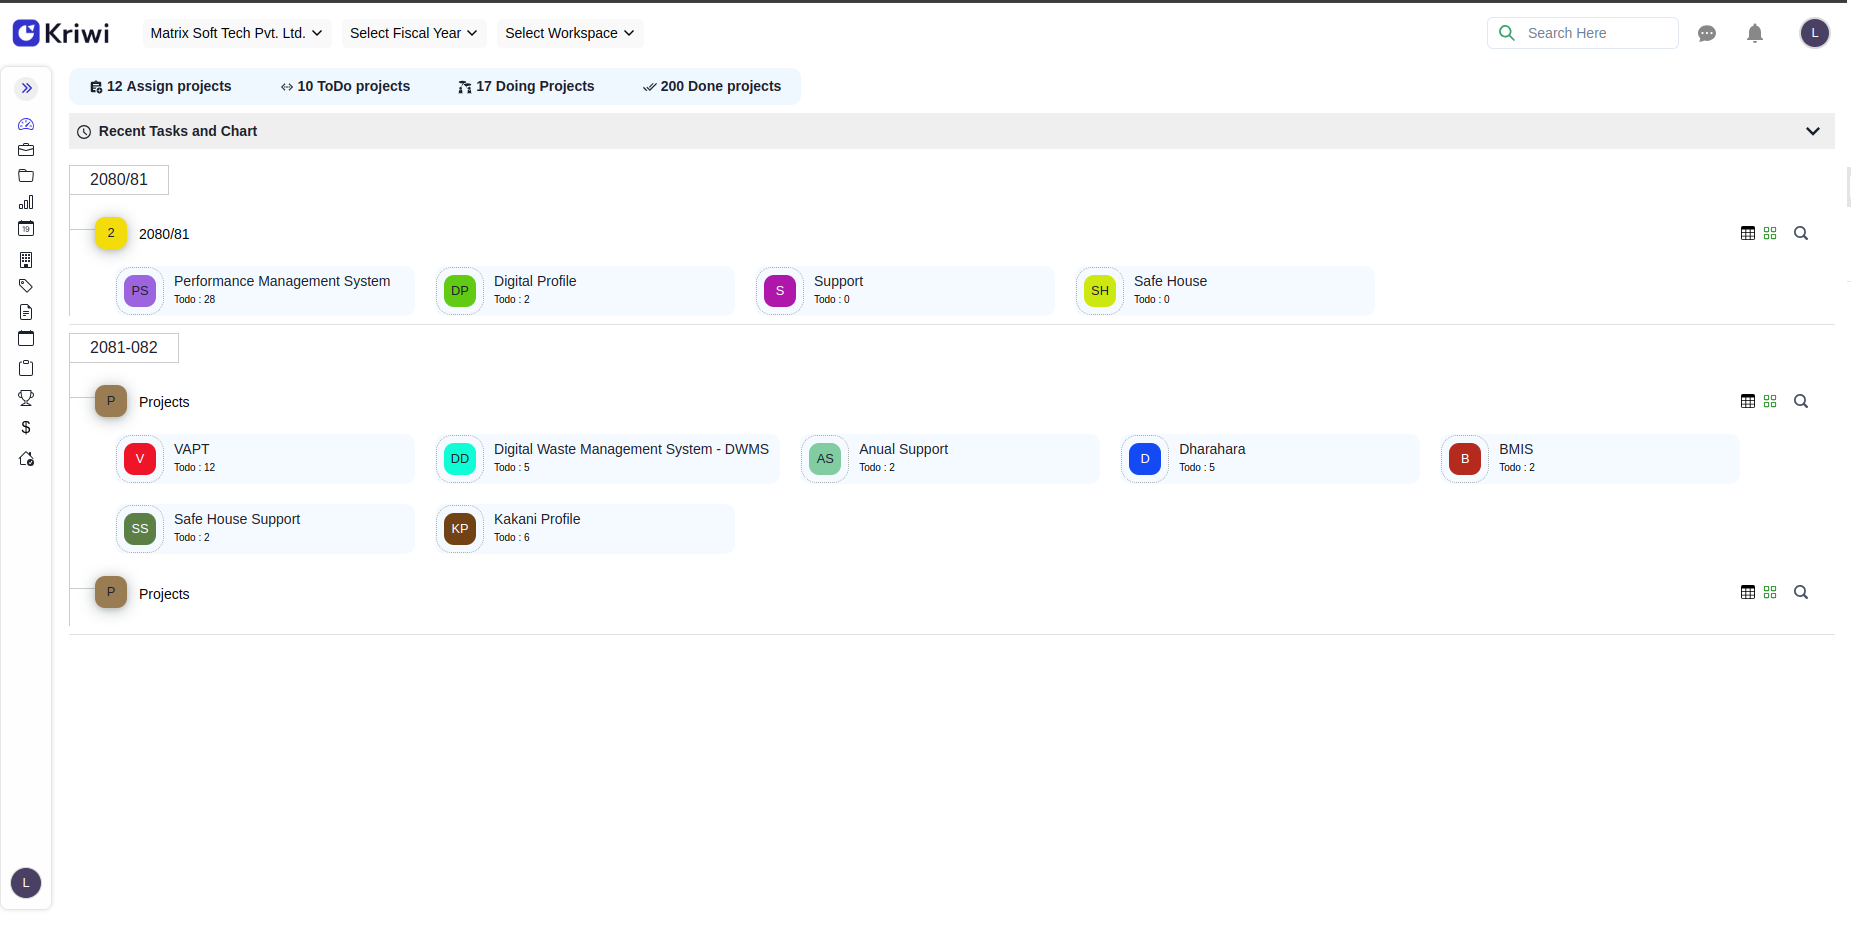
Task: Collapse the Recent Tasks and Chart section
Action: coord(1812,131)
